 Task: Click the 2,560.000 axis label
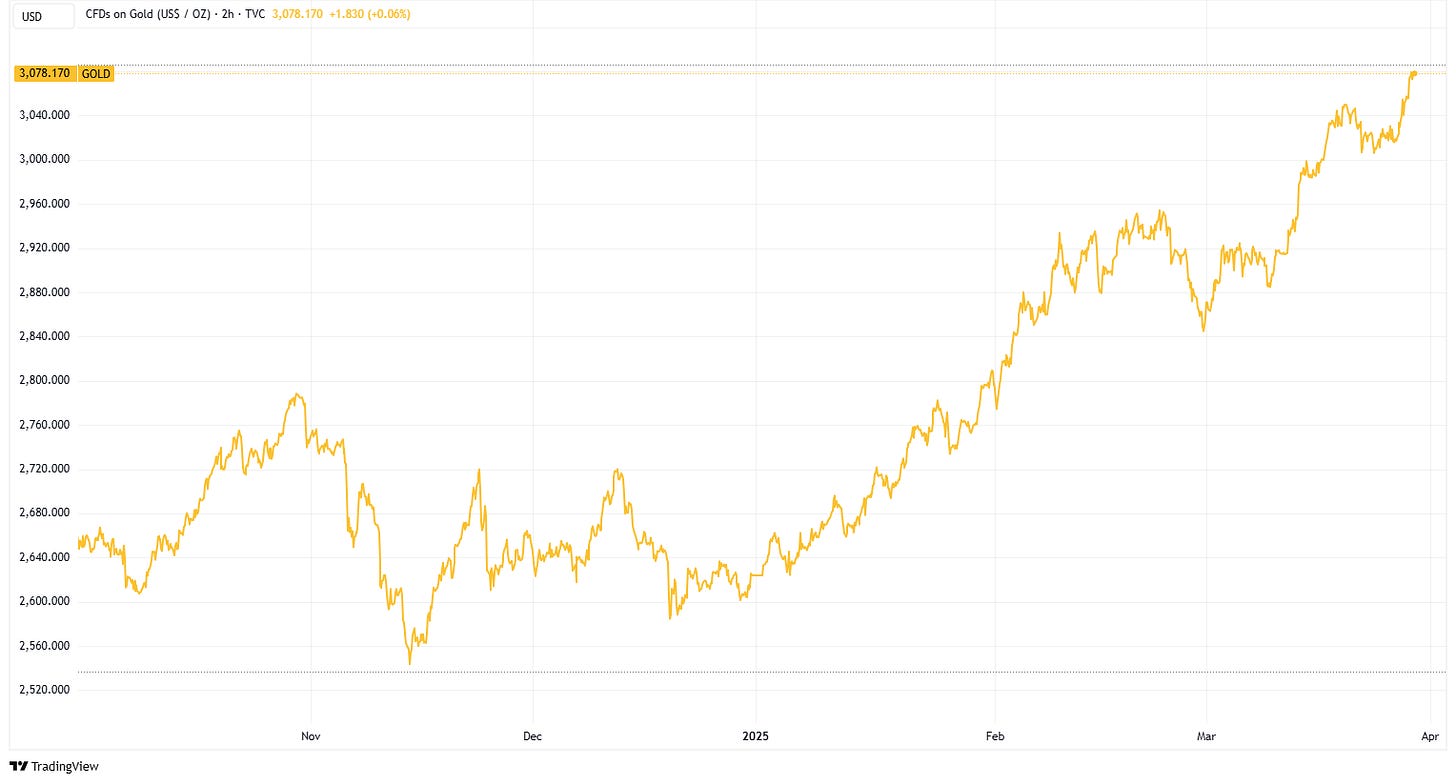pyautogui.click(x=44, y=645)
